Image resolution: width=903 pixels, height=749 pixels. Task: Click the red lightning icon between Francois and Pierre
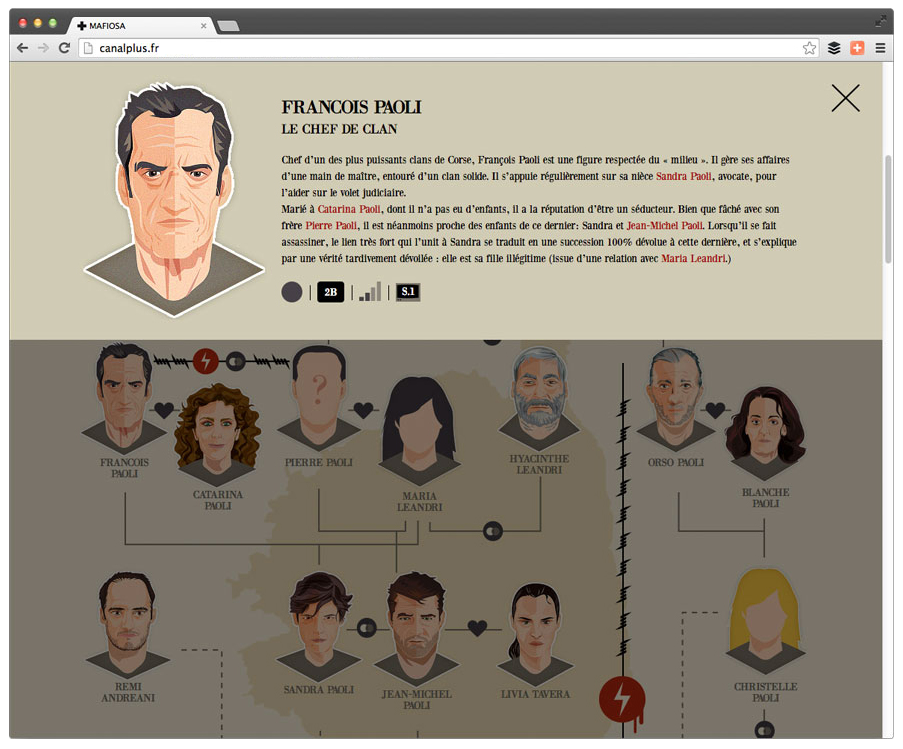pos(205,362)
